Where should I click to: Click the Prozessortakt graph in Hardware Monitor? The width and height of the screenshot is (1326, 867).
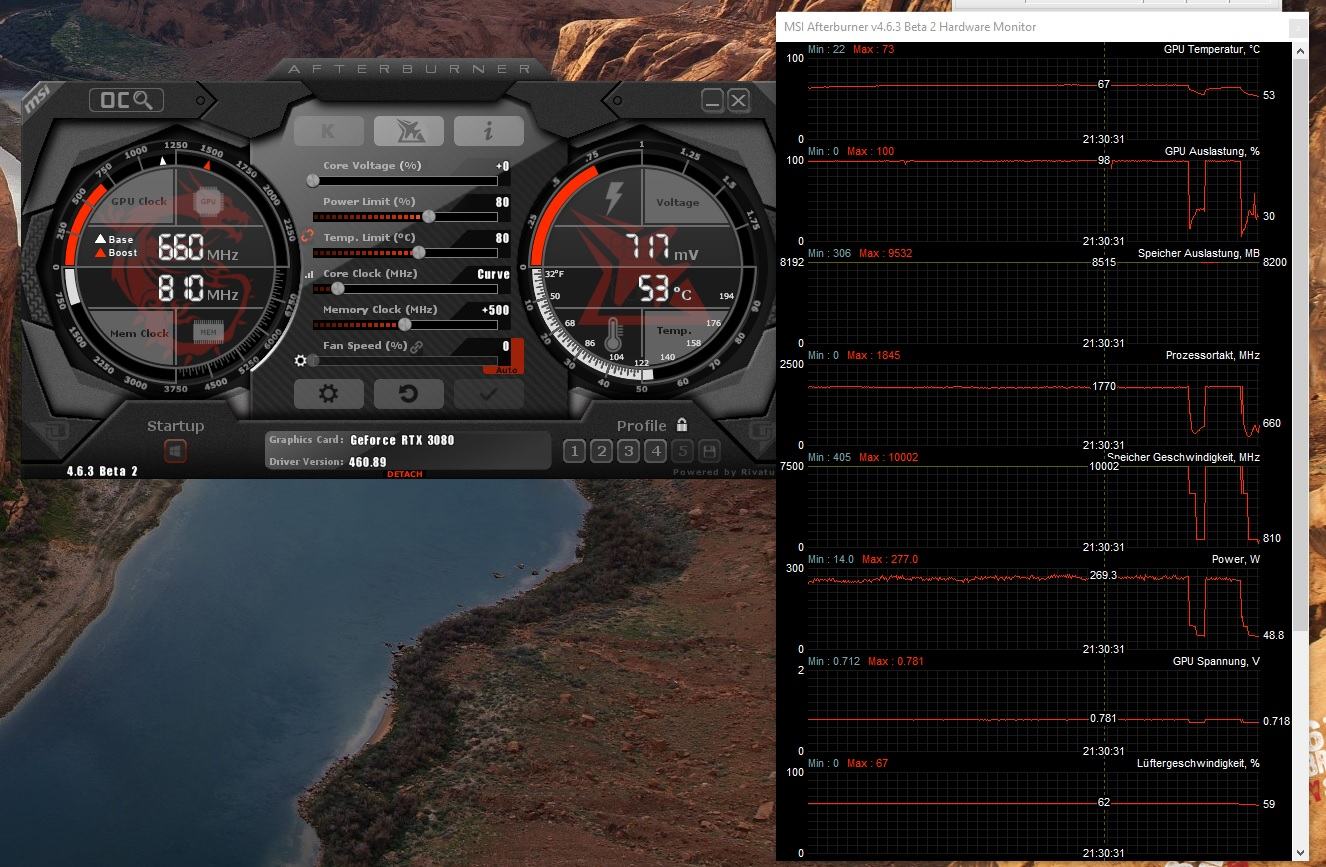[x=1033, y=404]
